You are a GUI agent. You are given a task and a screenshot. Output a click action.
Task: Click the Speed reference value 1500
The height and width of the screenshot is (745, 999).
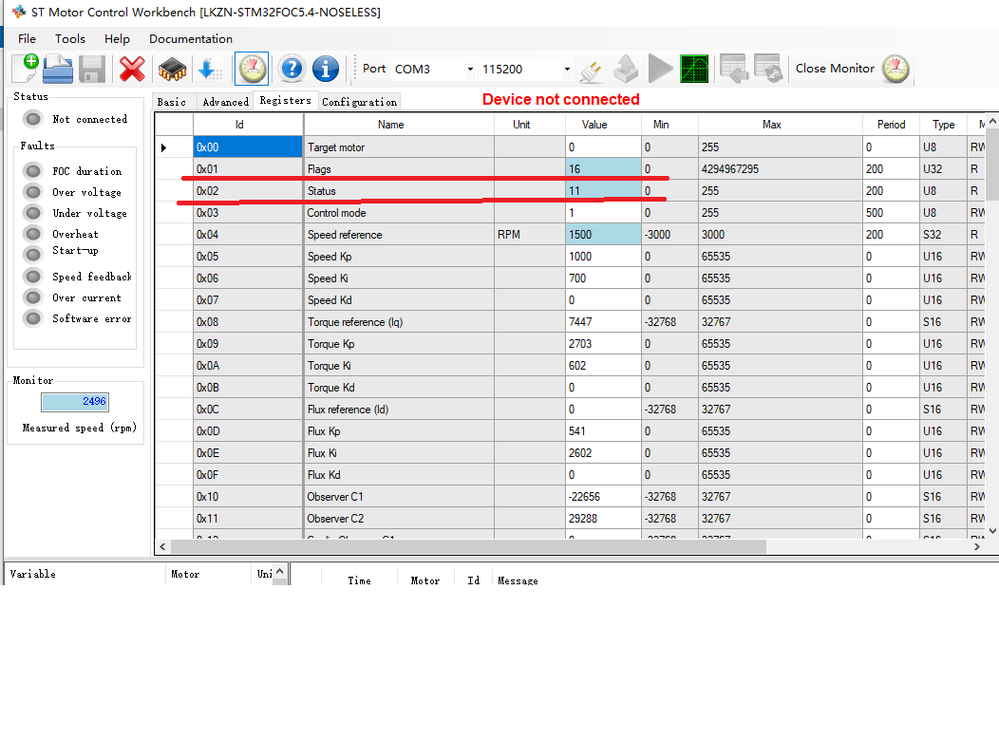click(603, 235)
